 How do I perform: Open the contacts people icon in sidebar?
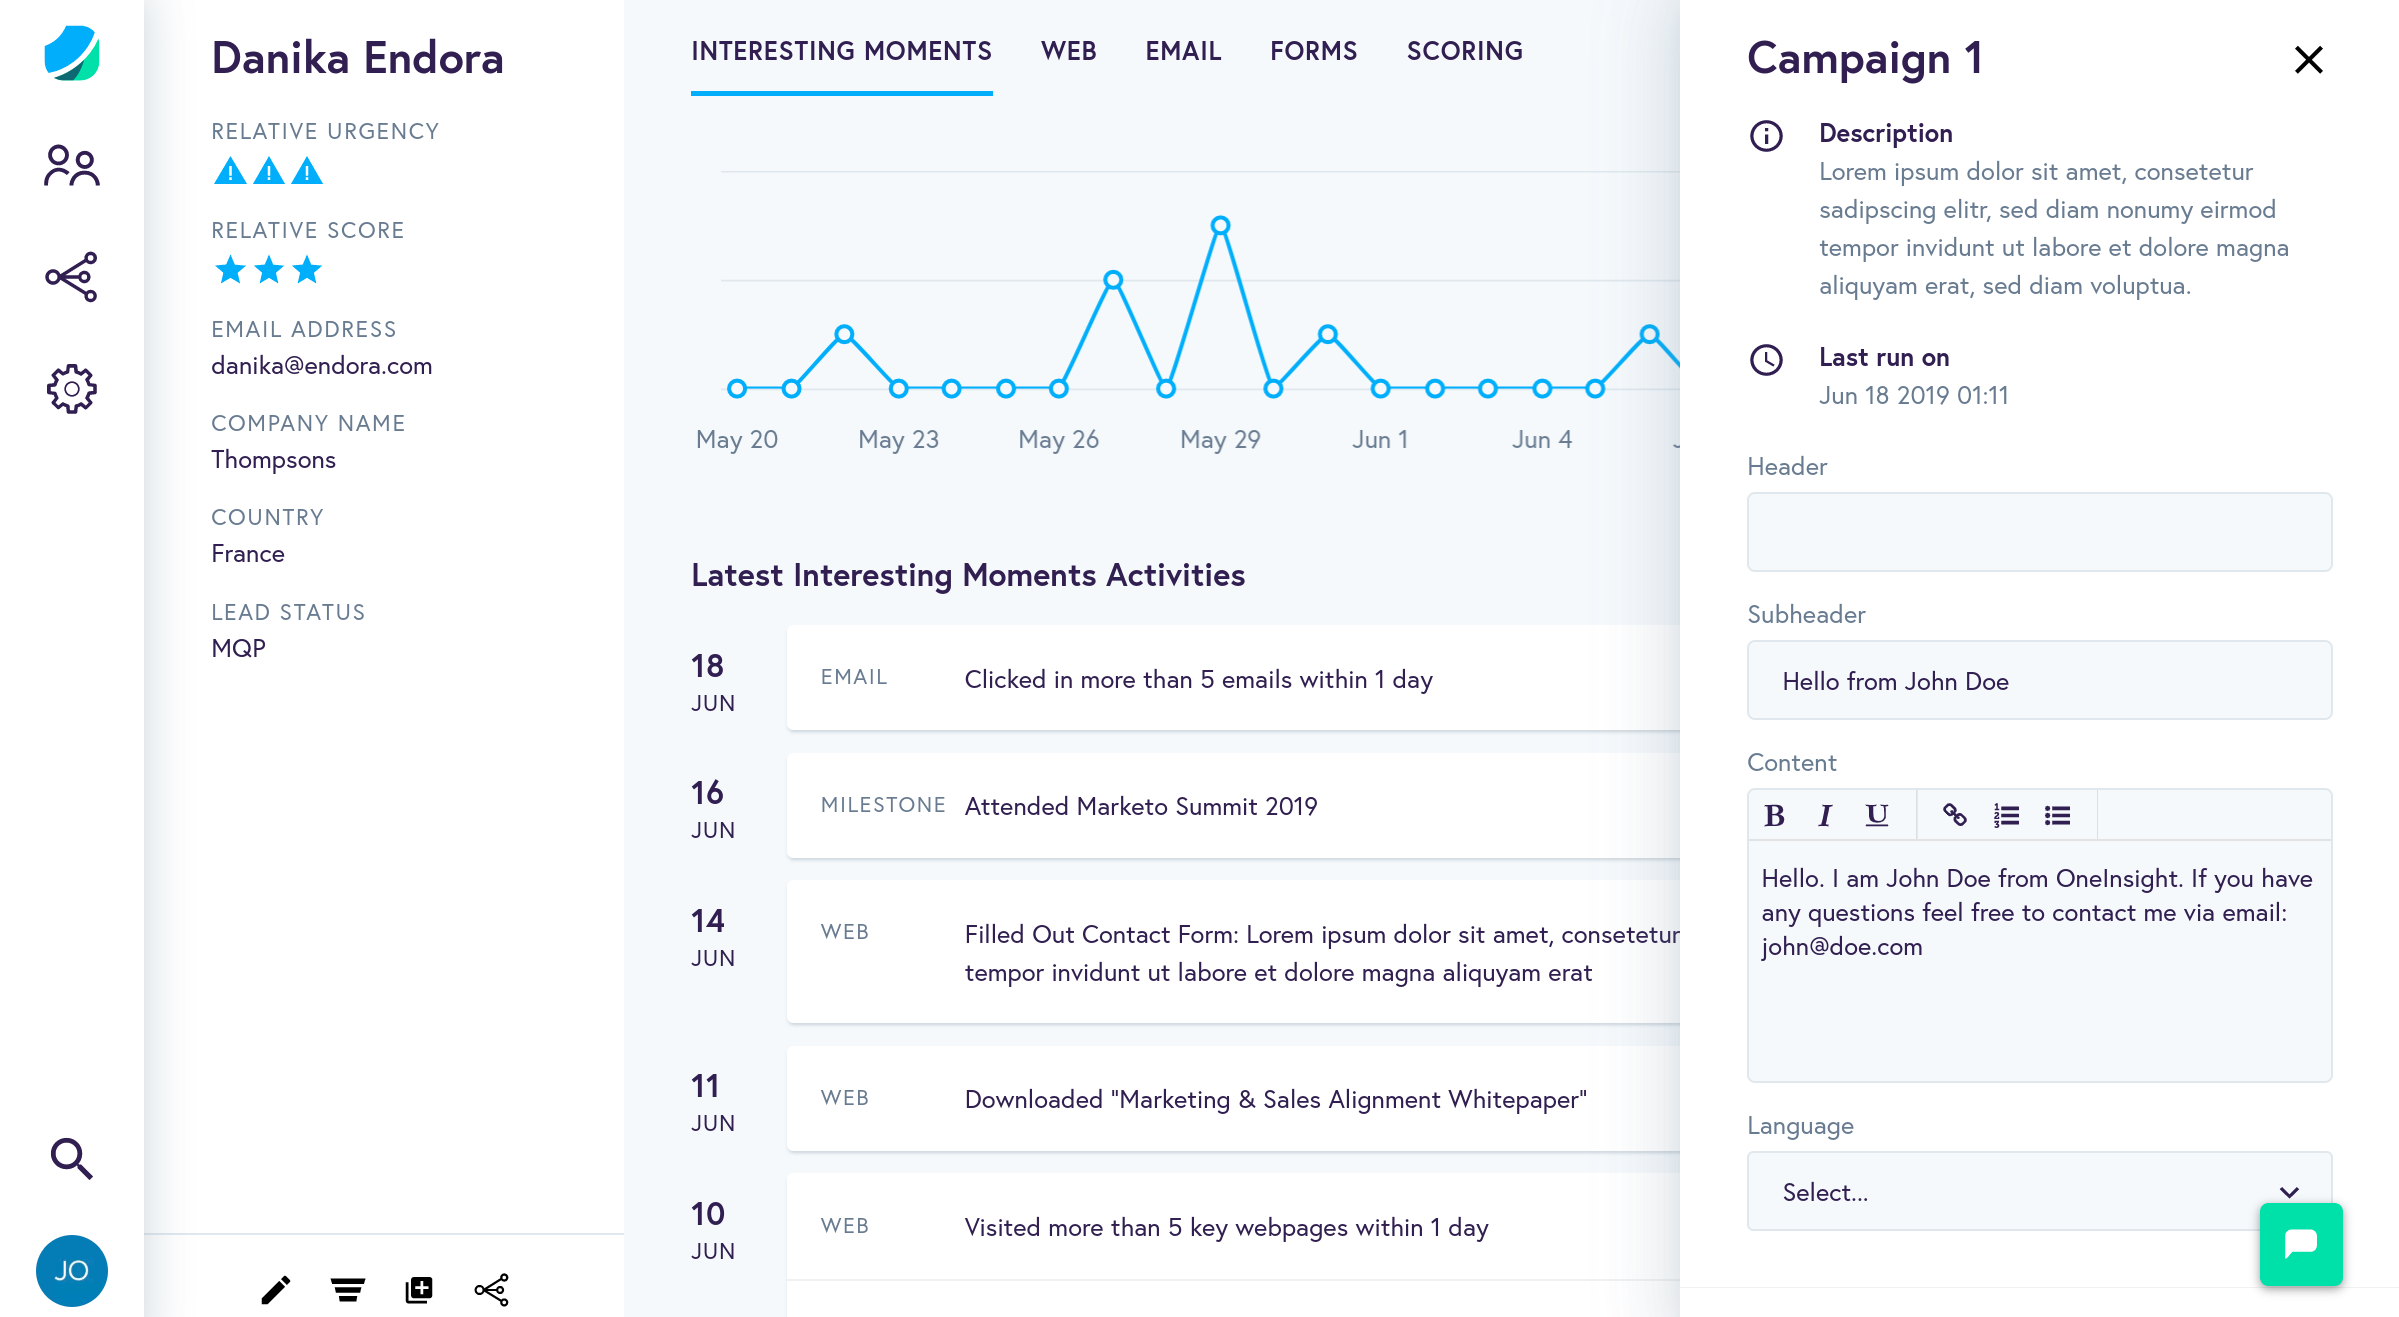[x=72, y=166]
